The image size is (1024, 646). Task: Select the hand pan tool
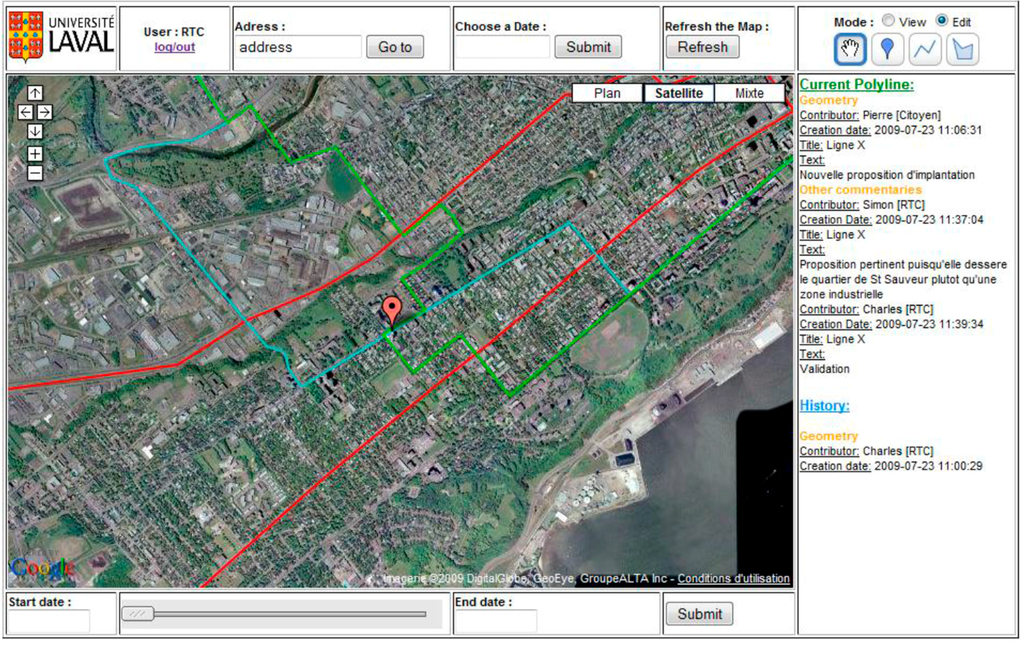tap(850, 48)
